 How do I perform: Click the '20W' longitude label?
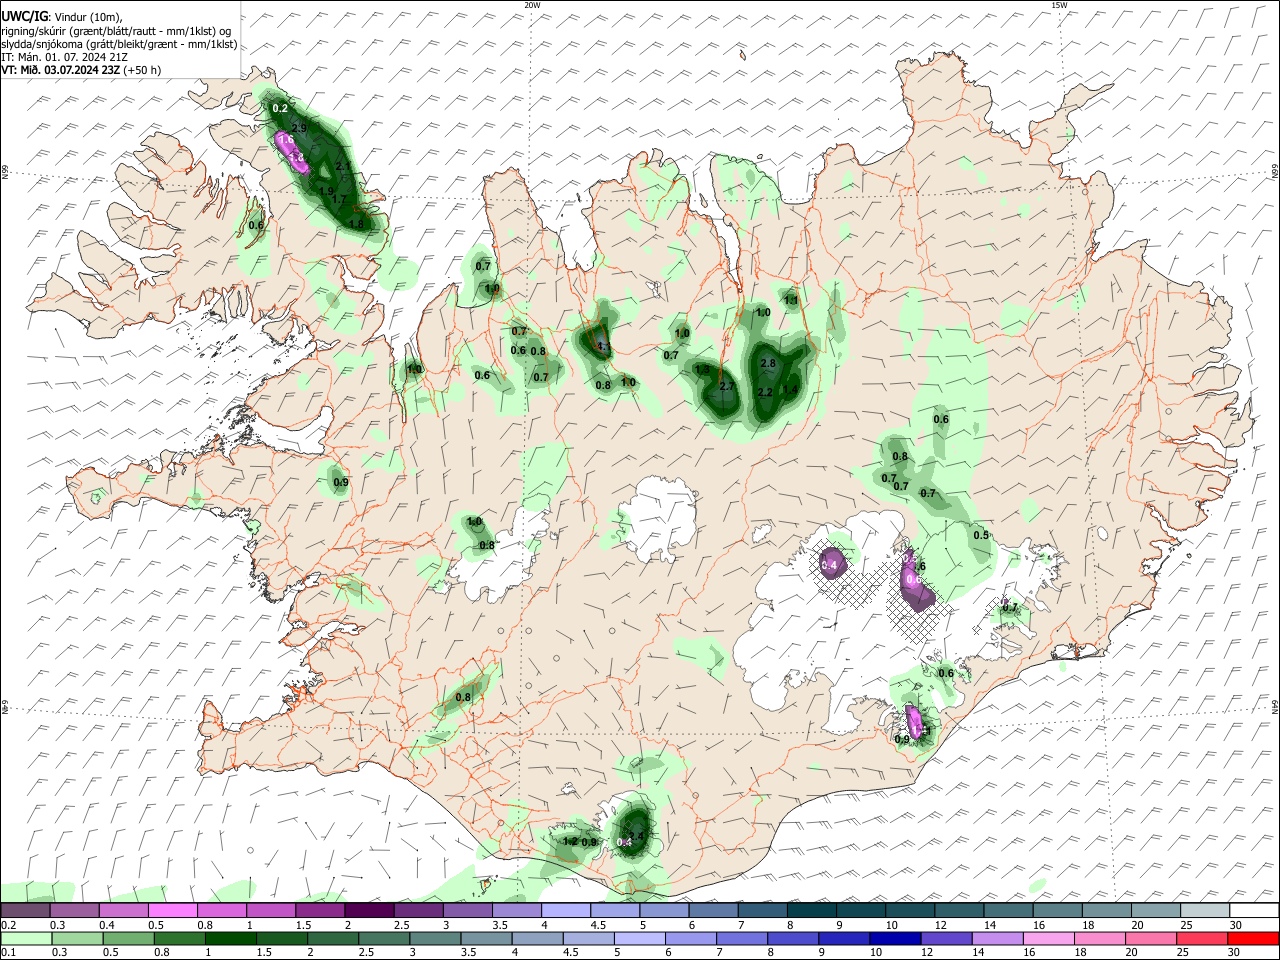pyautogui.click(x=532, y=5)
